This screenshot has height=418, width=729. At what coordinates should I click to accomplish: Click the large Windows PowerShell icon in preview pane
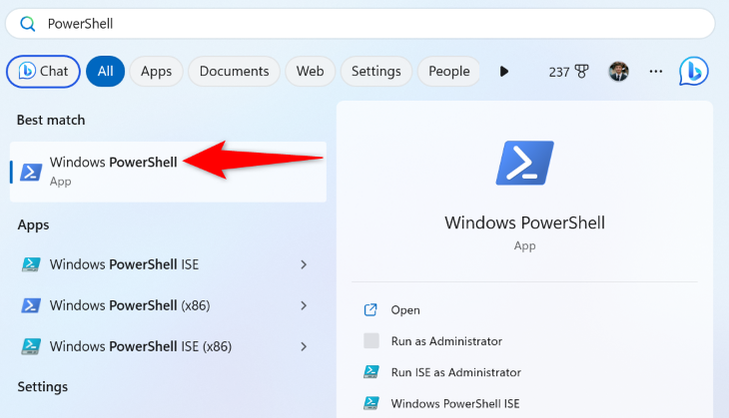click(524, 163)
